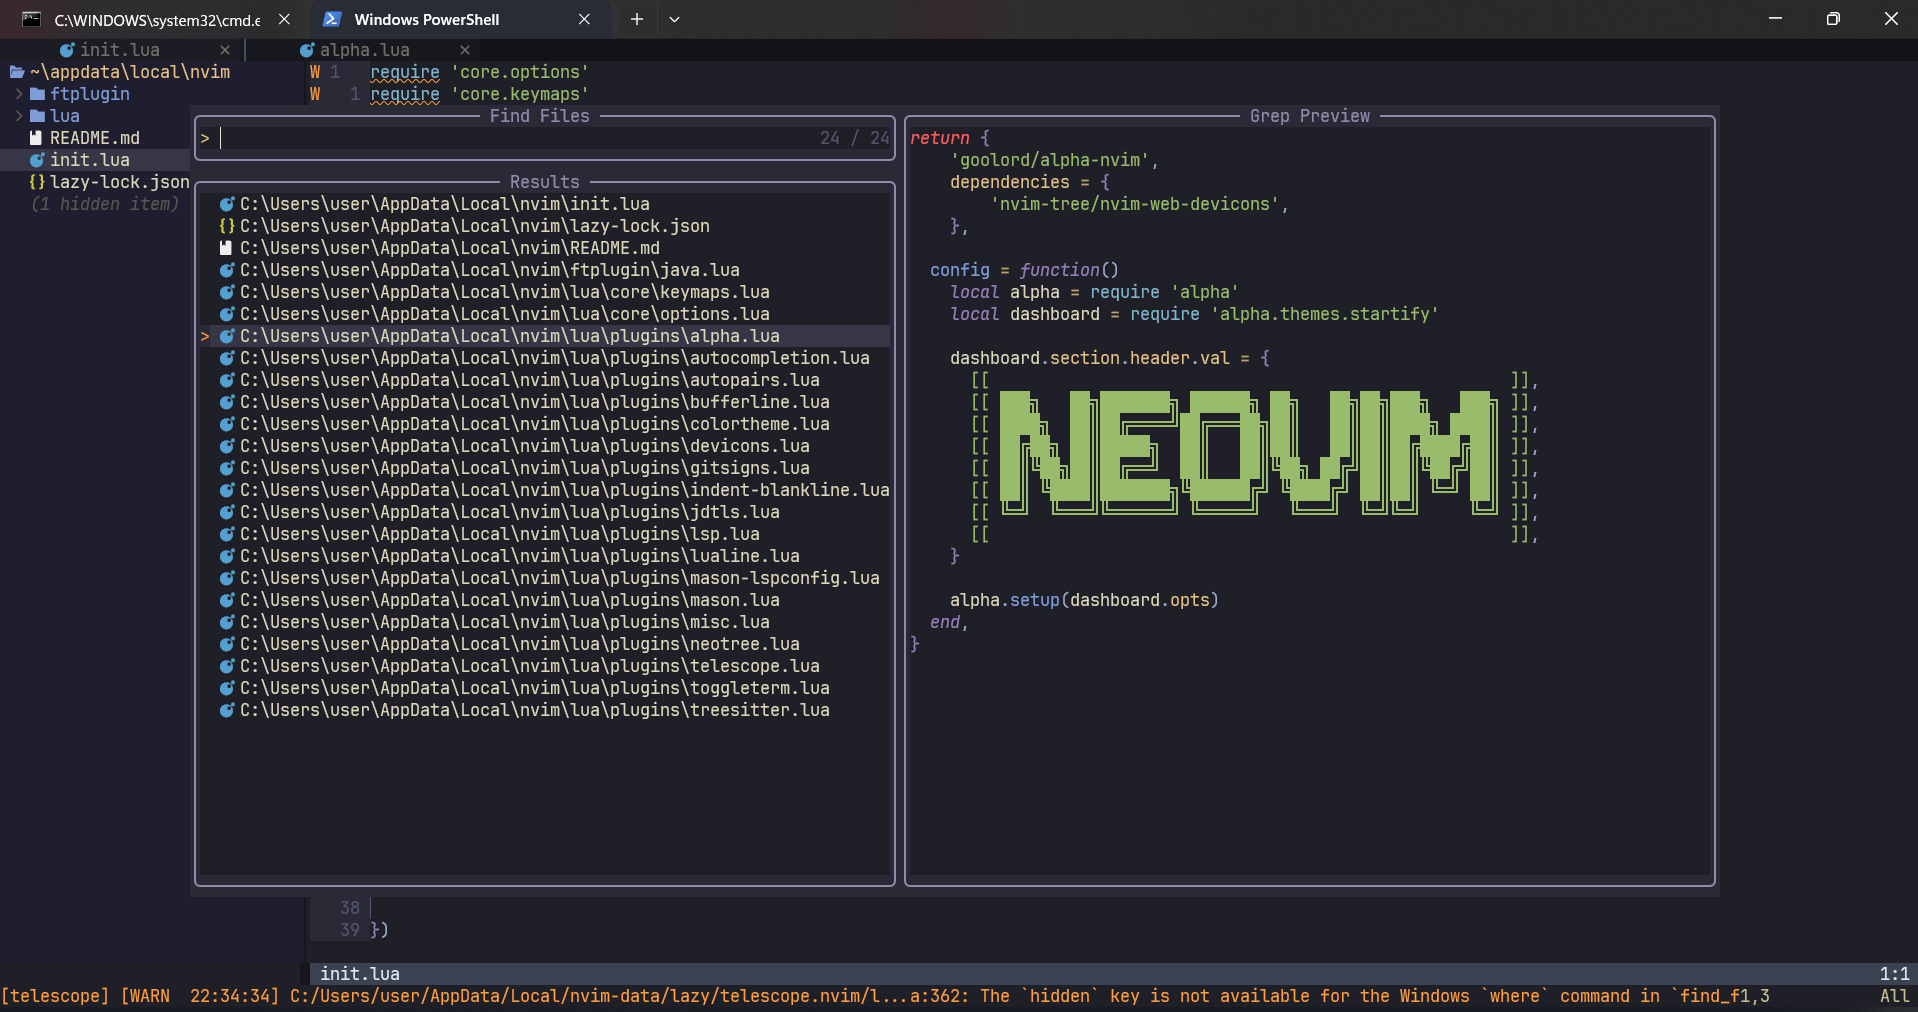Open the terminal new-tab dropdown chevron

click(x=675, y=19)
